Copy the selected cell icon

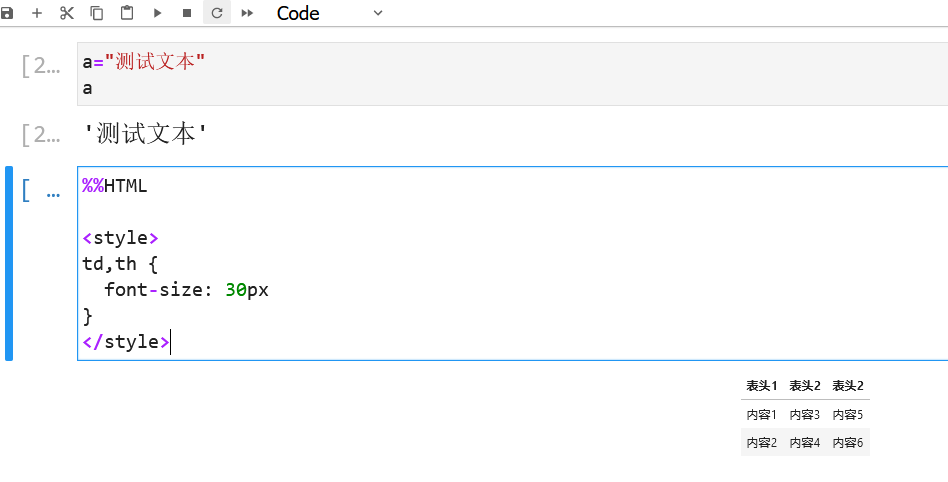point(97,13)
